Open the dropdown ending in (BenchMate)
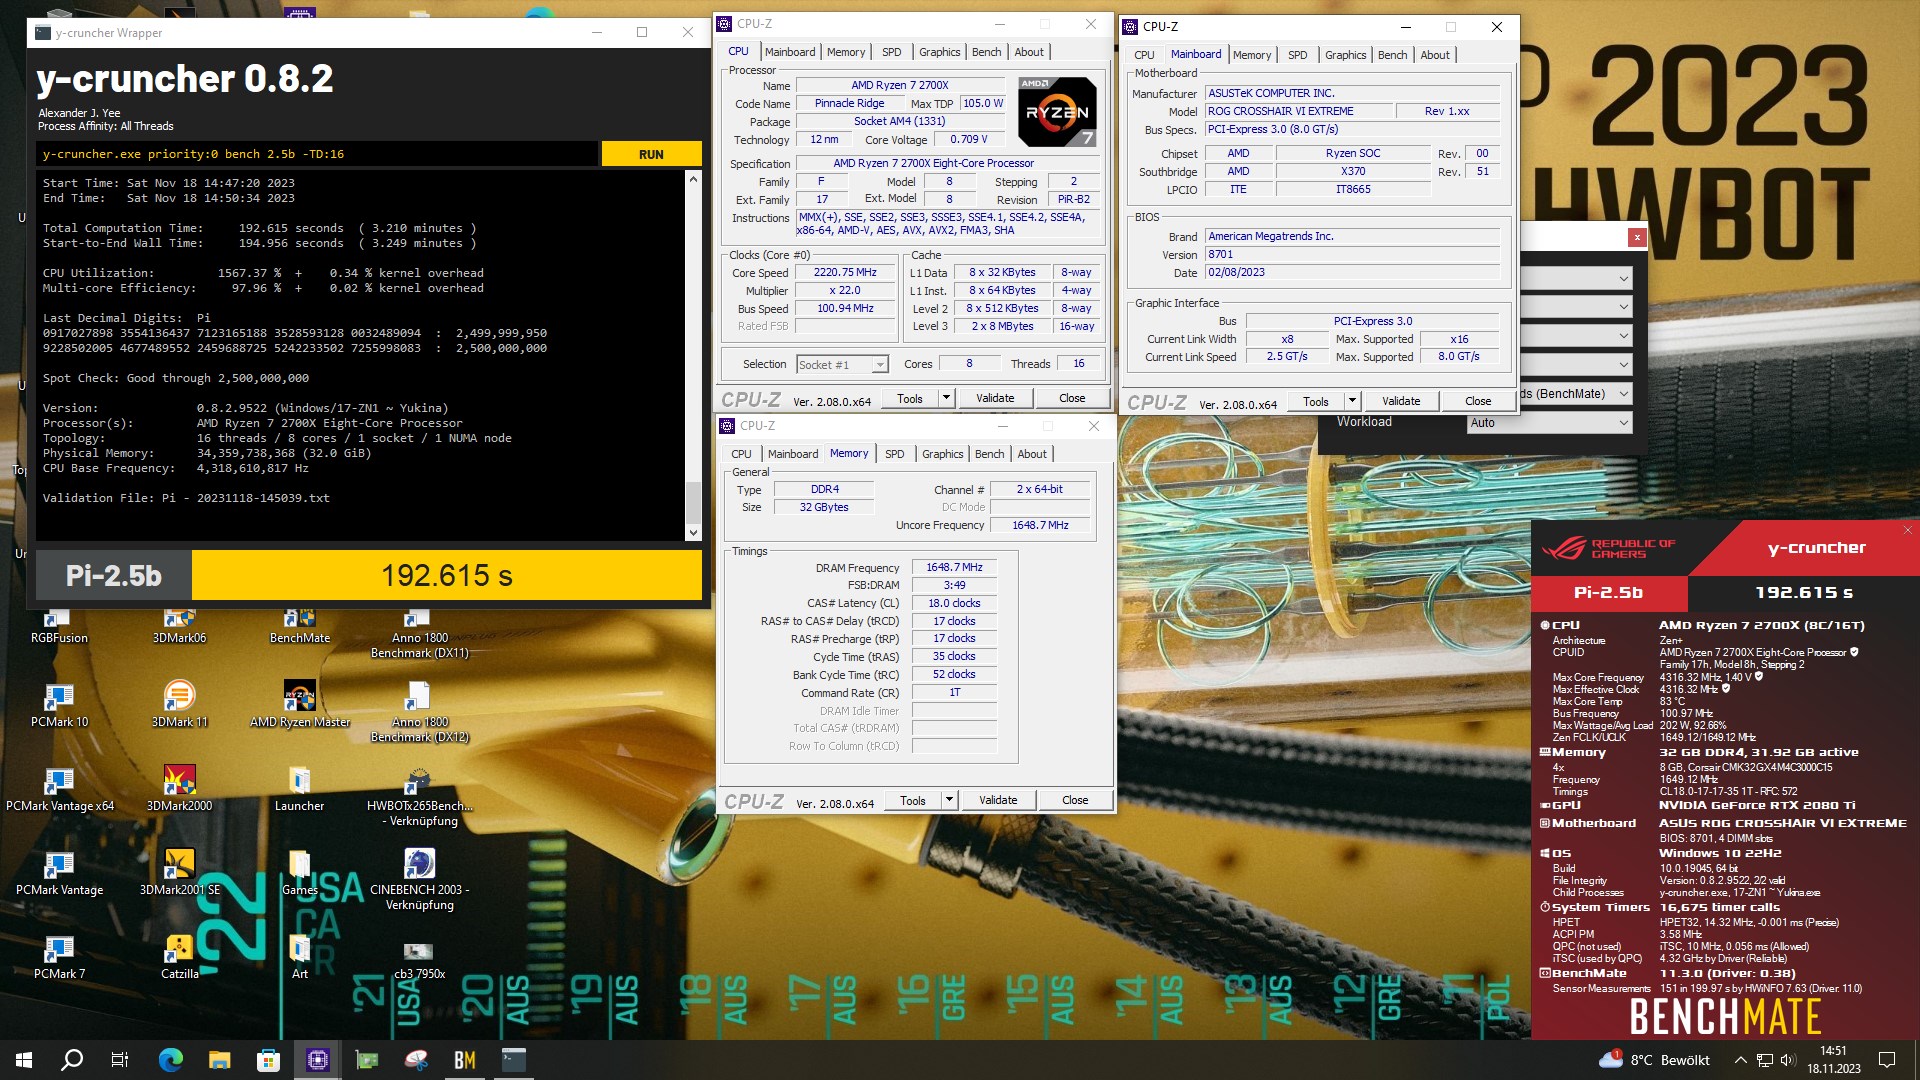Screen dimensions: 1920x1080 coord(1576,394)
